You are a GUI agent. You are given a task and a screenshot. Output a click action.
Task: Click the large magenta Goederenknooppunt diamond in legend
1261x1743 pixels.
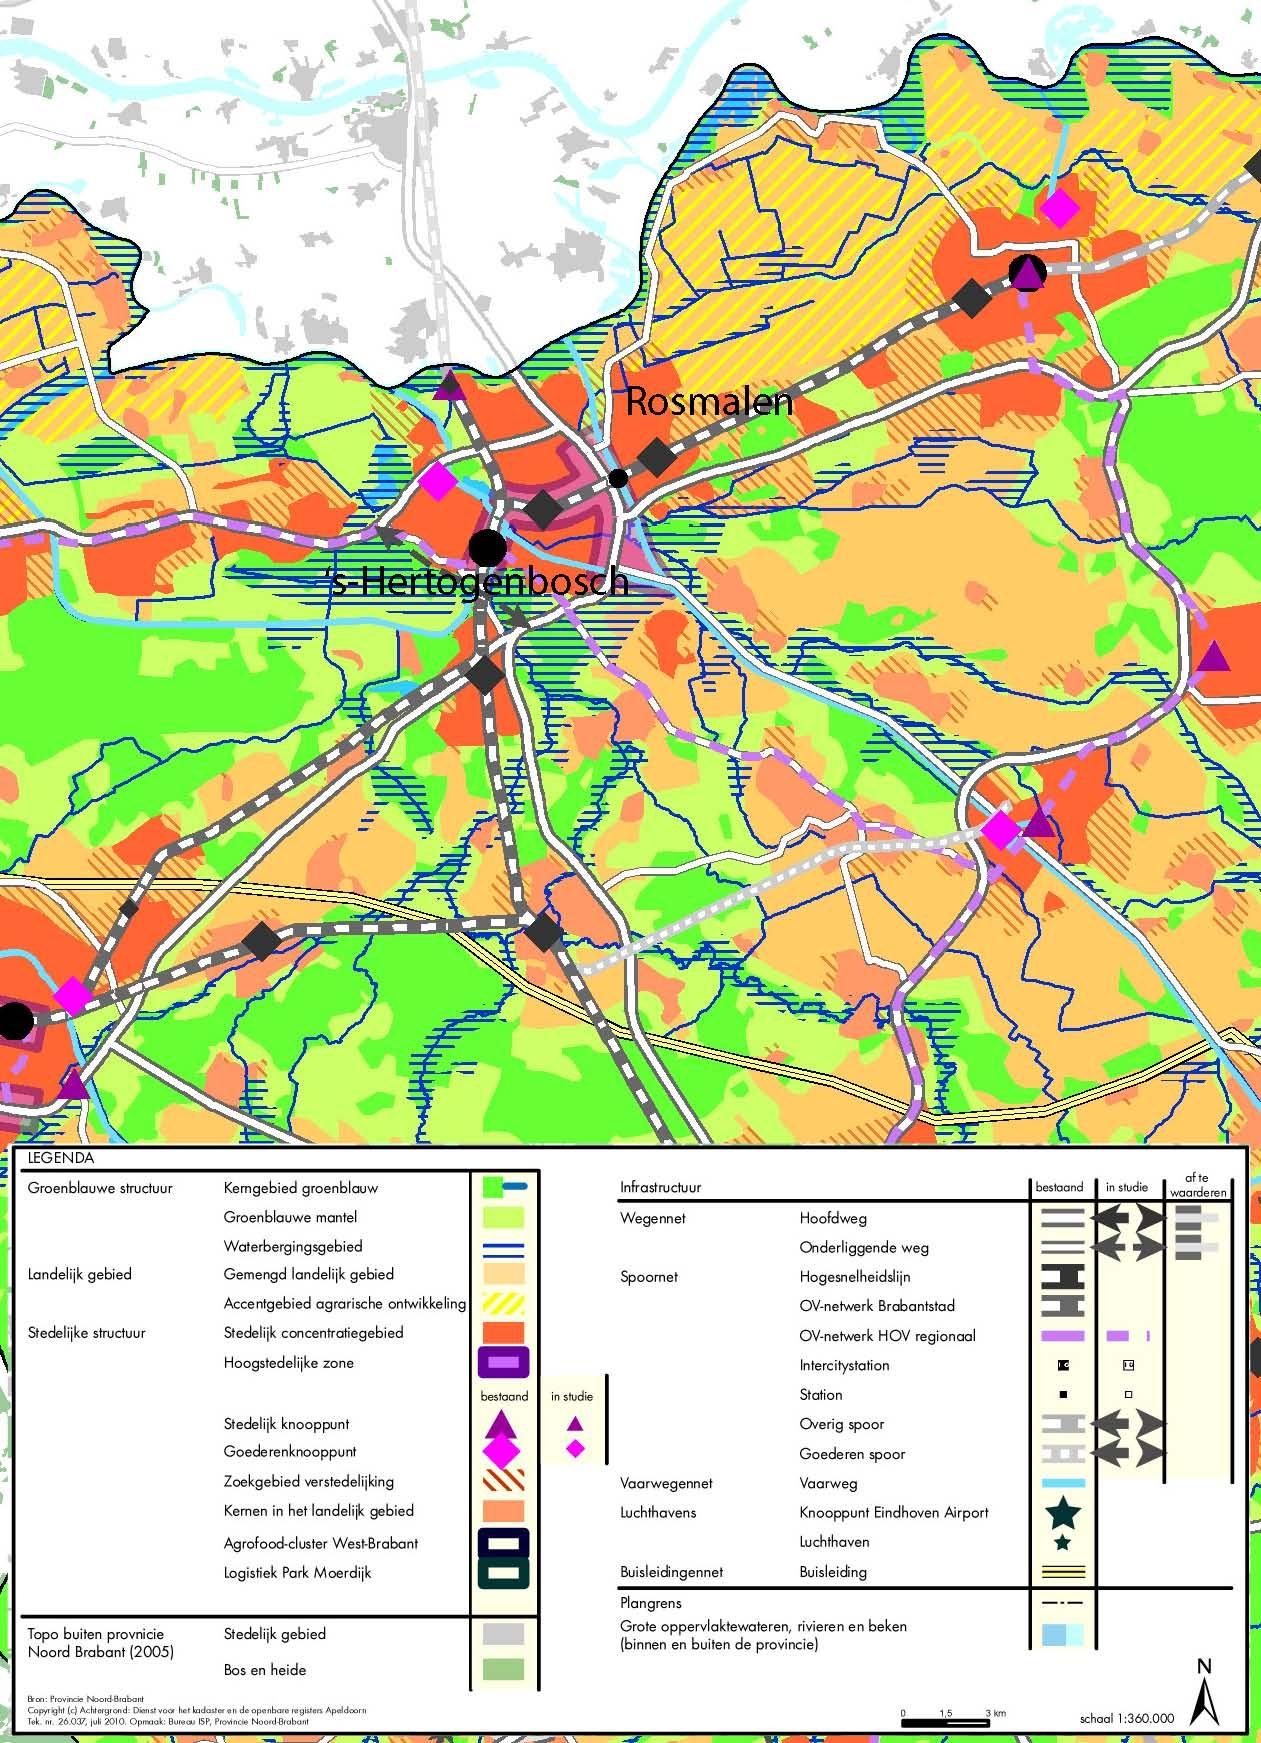[501, 1451]
